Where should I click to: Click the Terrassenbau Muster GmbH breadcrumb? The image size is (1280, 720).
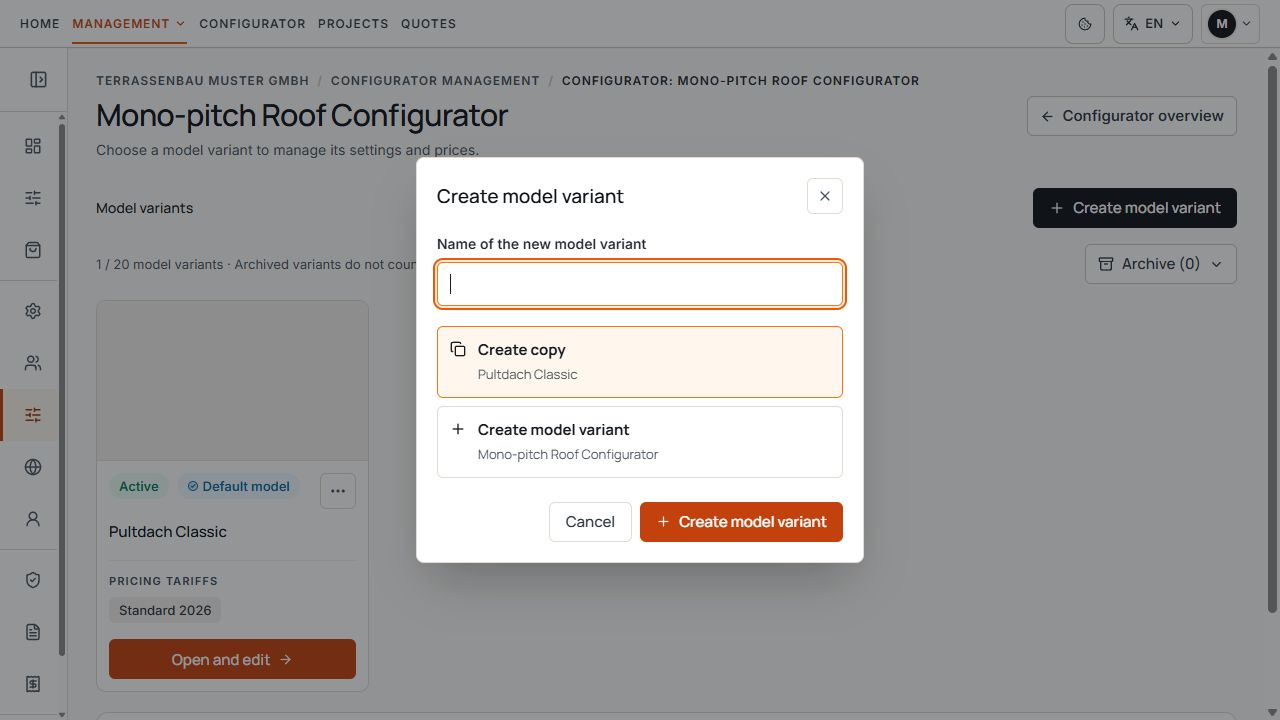pyautogui.click(x=202, y=80)
